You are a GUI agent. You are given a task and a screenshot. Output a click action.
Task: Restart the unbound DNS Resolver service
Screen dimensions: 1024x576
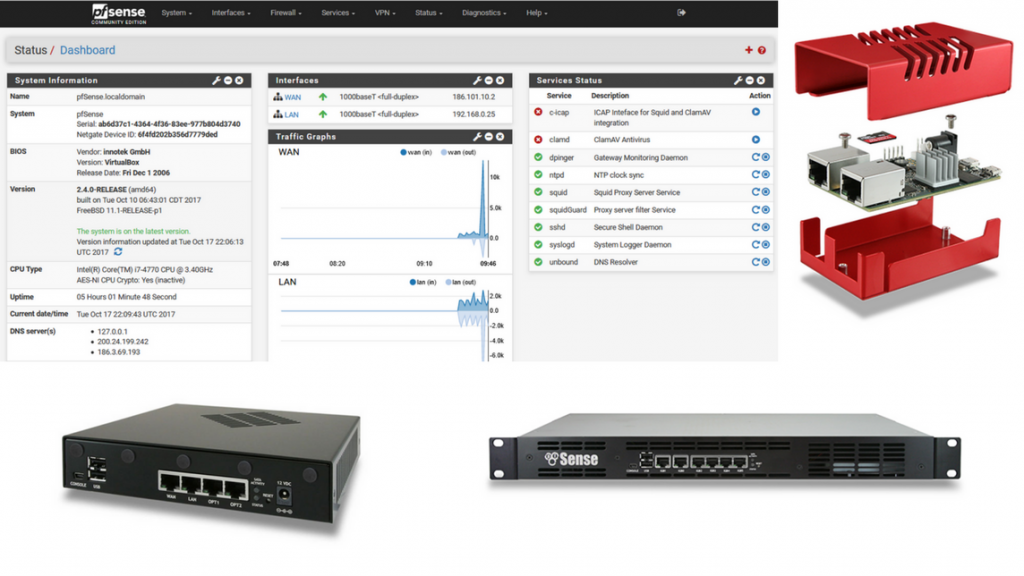pos(756,262)
